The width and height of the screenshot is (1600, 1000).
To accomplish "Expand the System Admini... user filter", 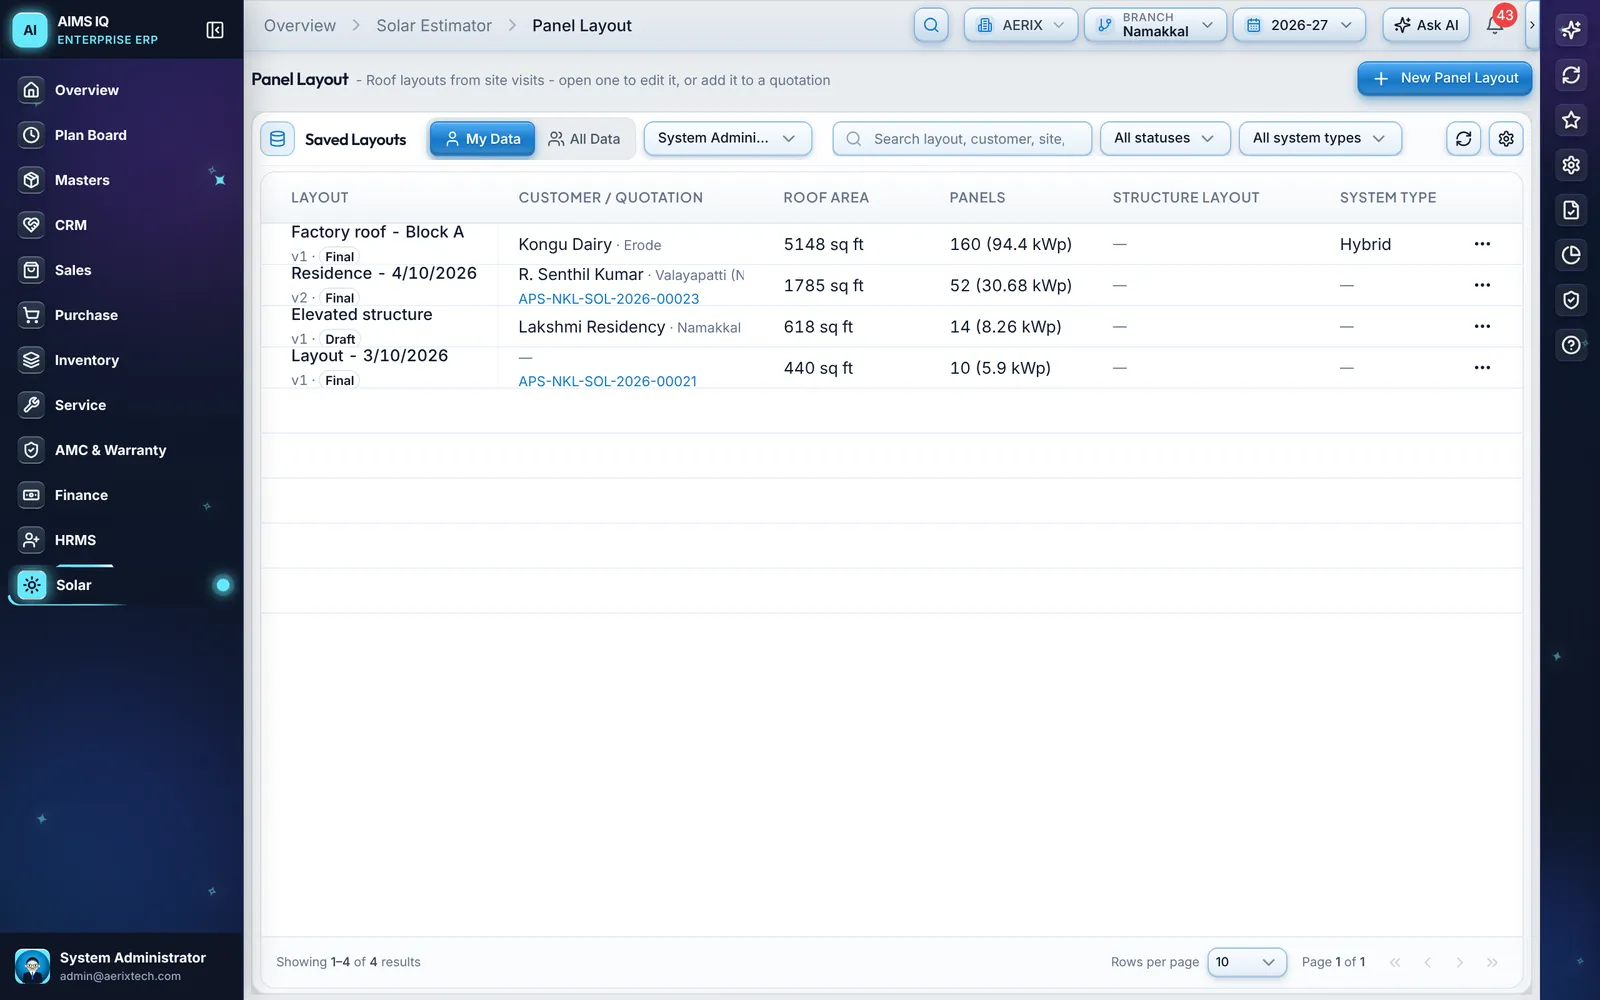I will point(727,138).
